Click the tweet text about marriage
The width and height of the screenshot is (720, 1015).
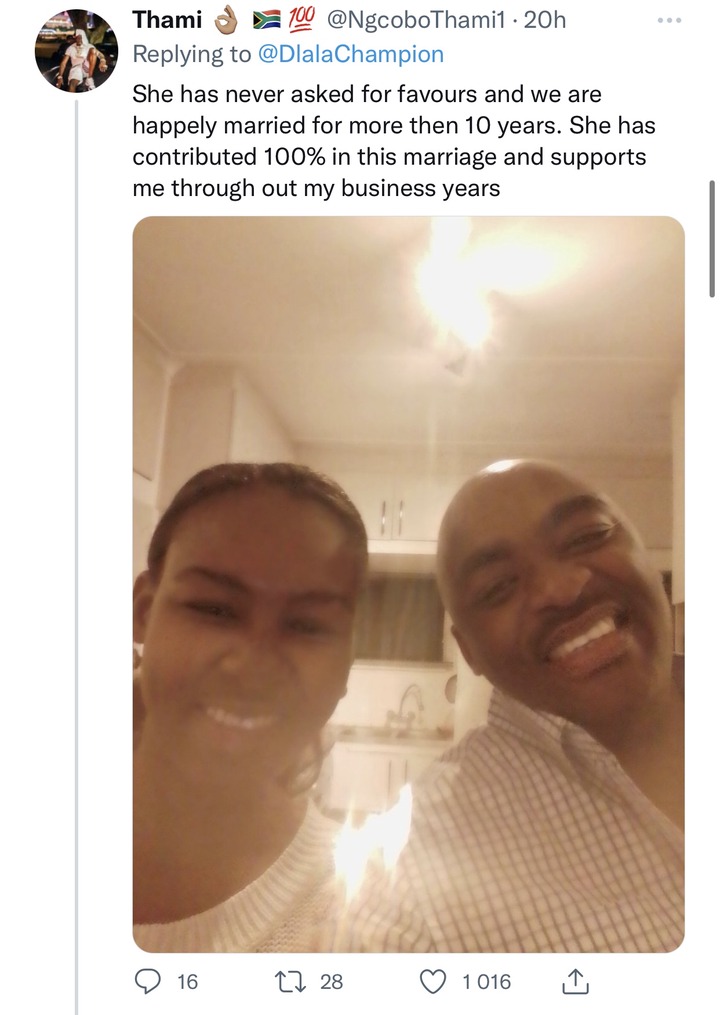[x=394, y=141]
